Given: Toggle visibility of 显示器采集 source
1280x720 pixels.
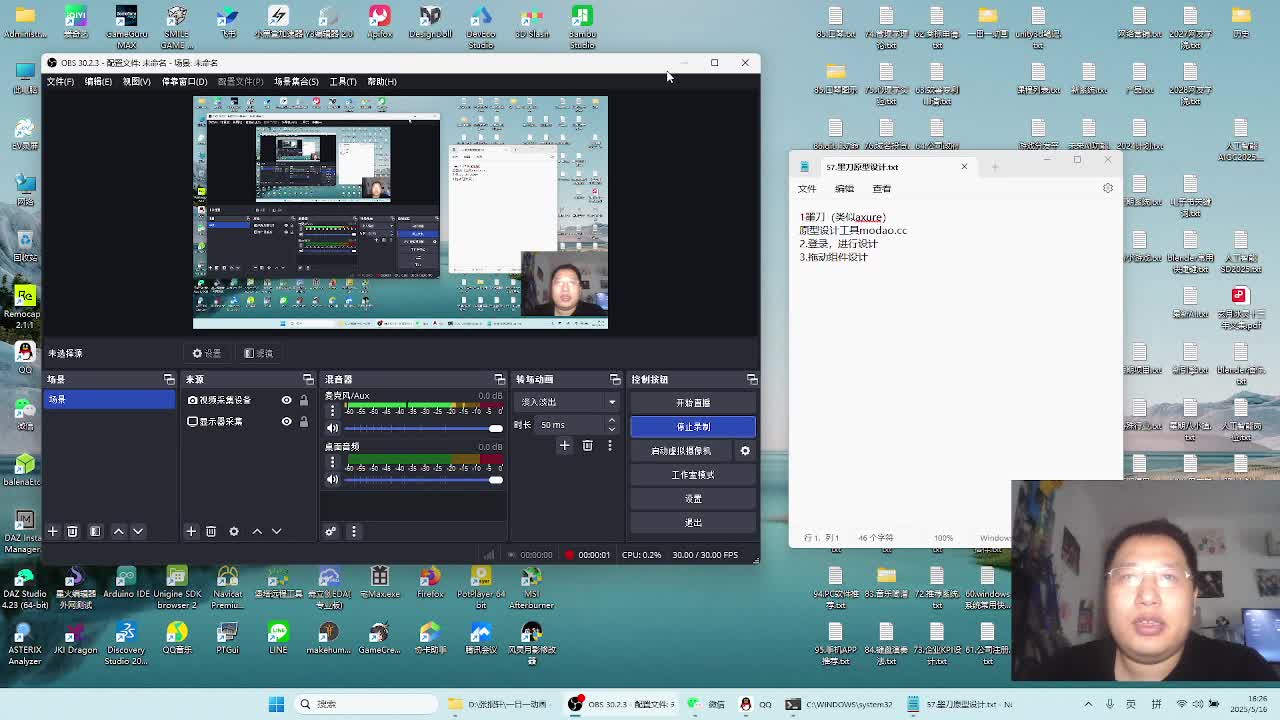Looking at the screenshot, I should point(286,422).
